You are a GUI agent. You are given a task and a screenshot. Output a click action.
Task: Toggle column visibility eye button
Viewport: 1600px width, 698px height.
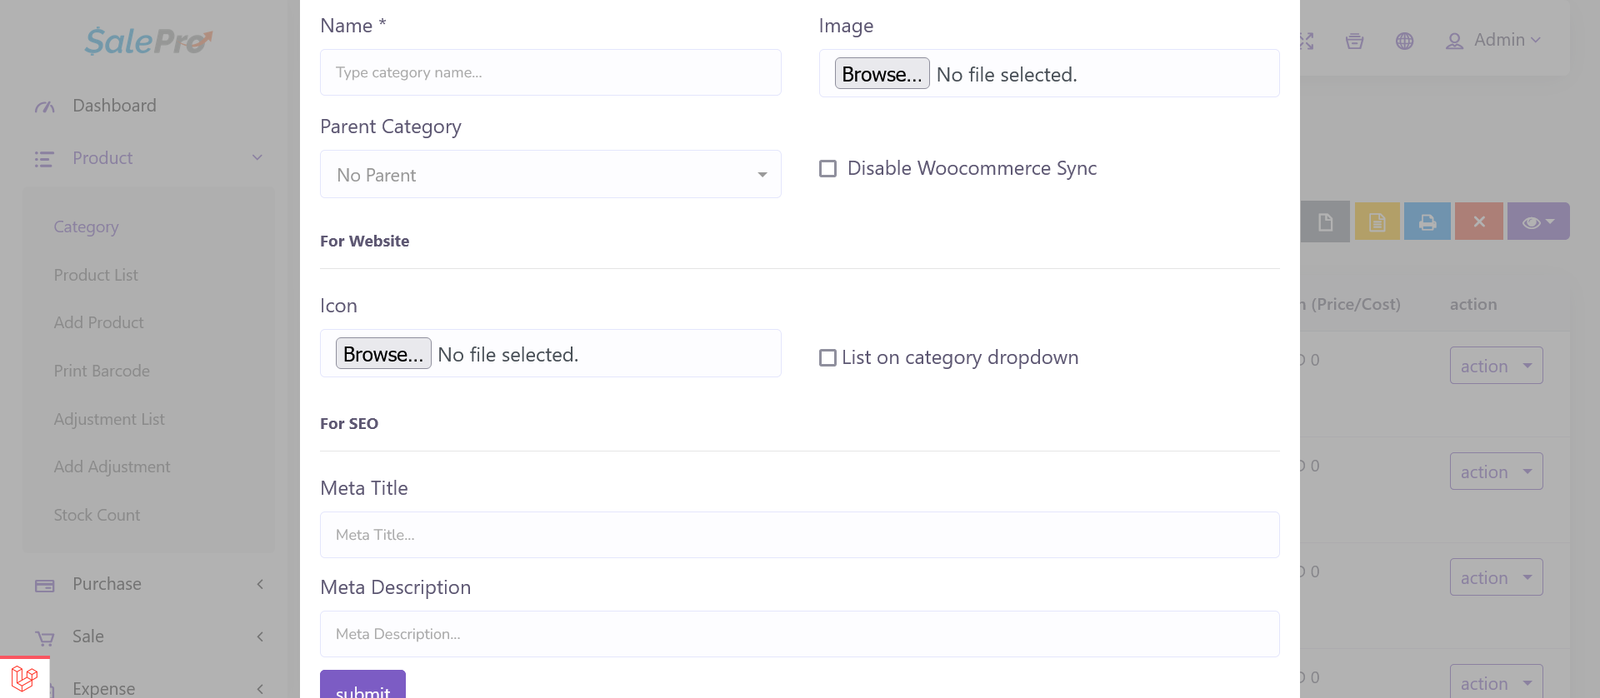(x=1537, y=222)
